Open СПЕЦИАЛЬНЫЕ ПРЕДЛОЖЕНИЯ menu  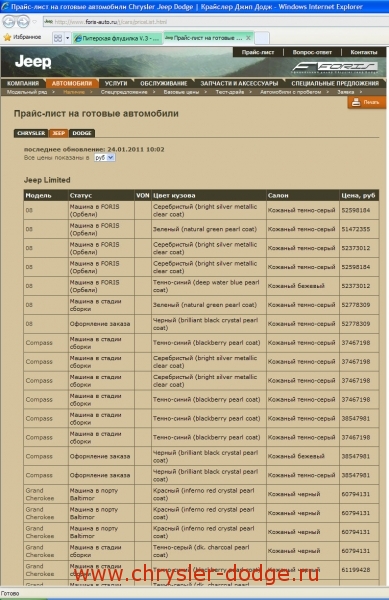[x=335, y=83]
